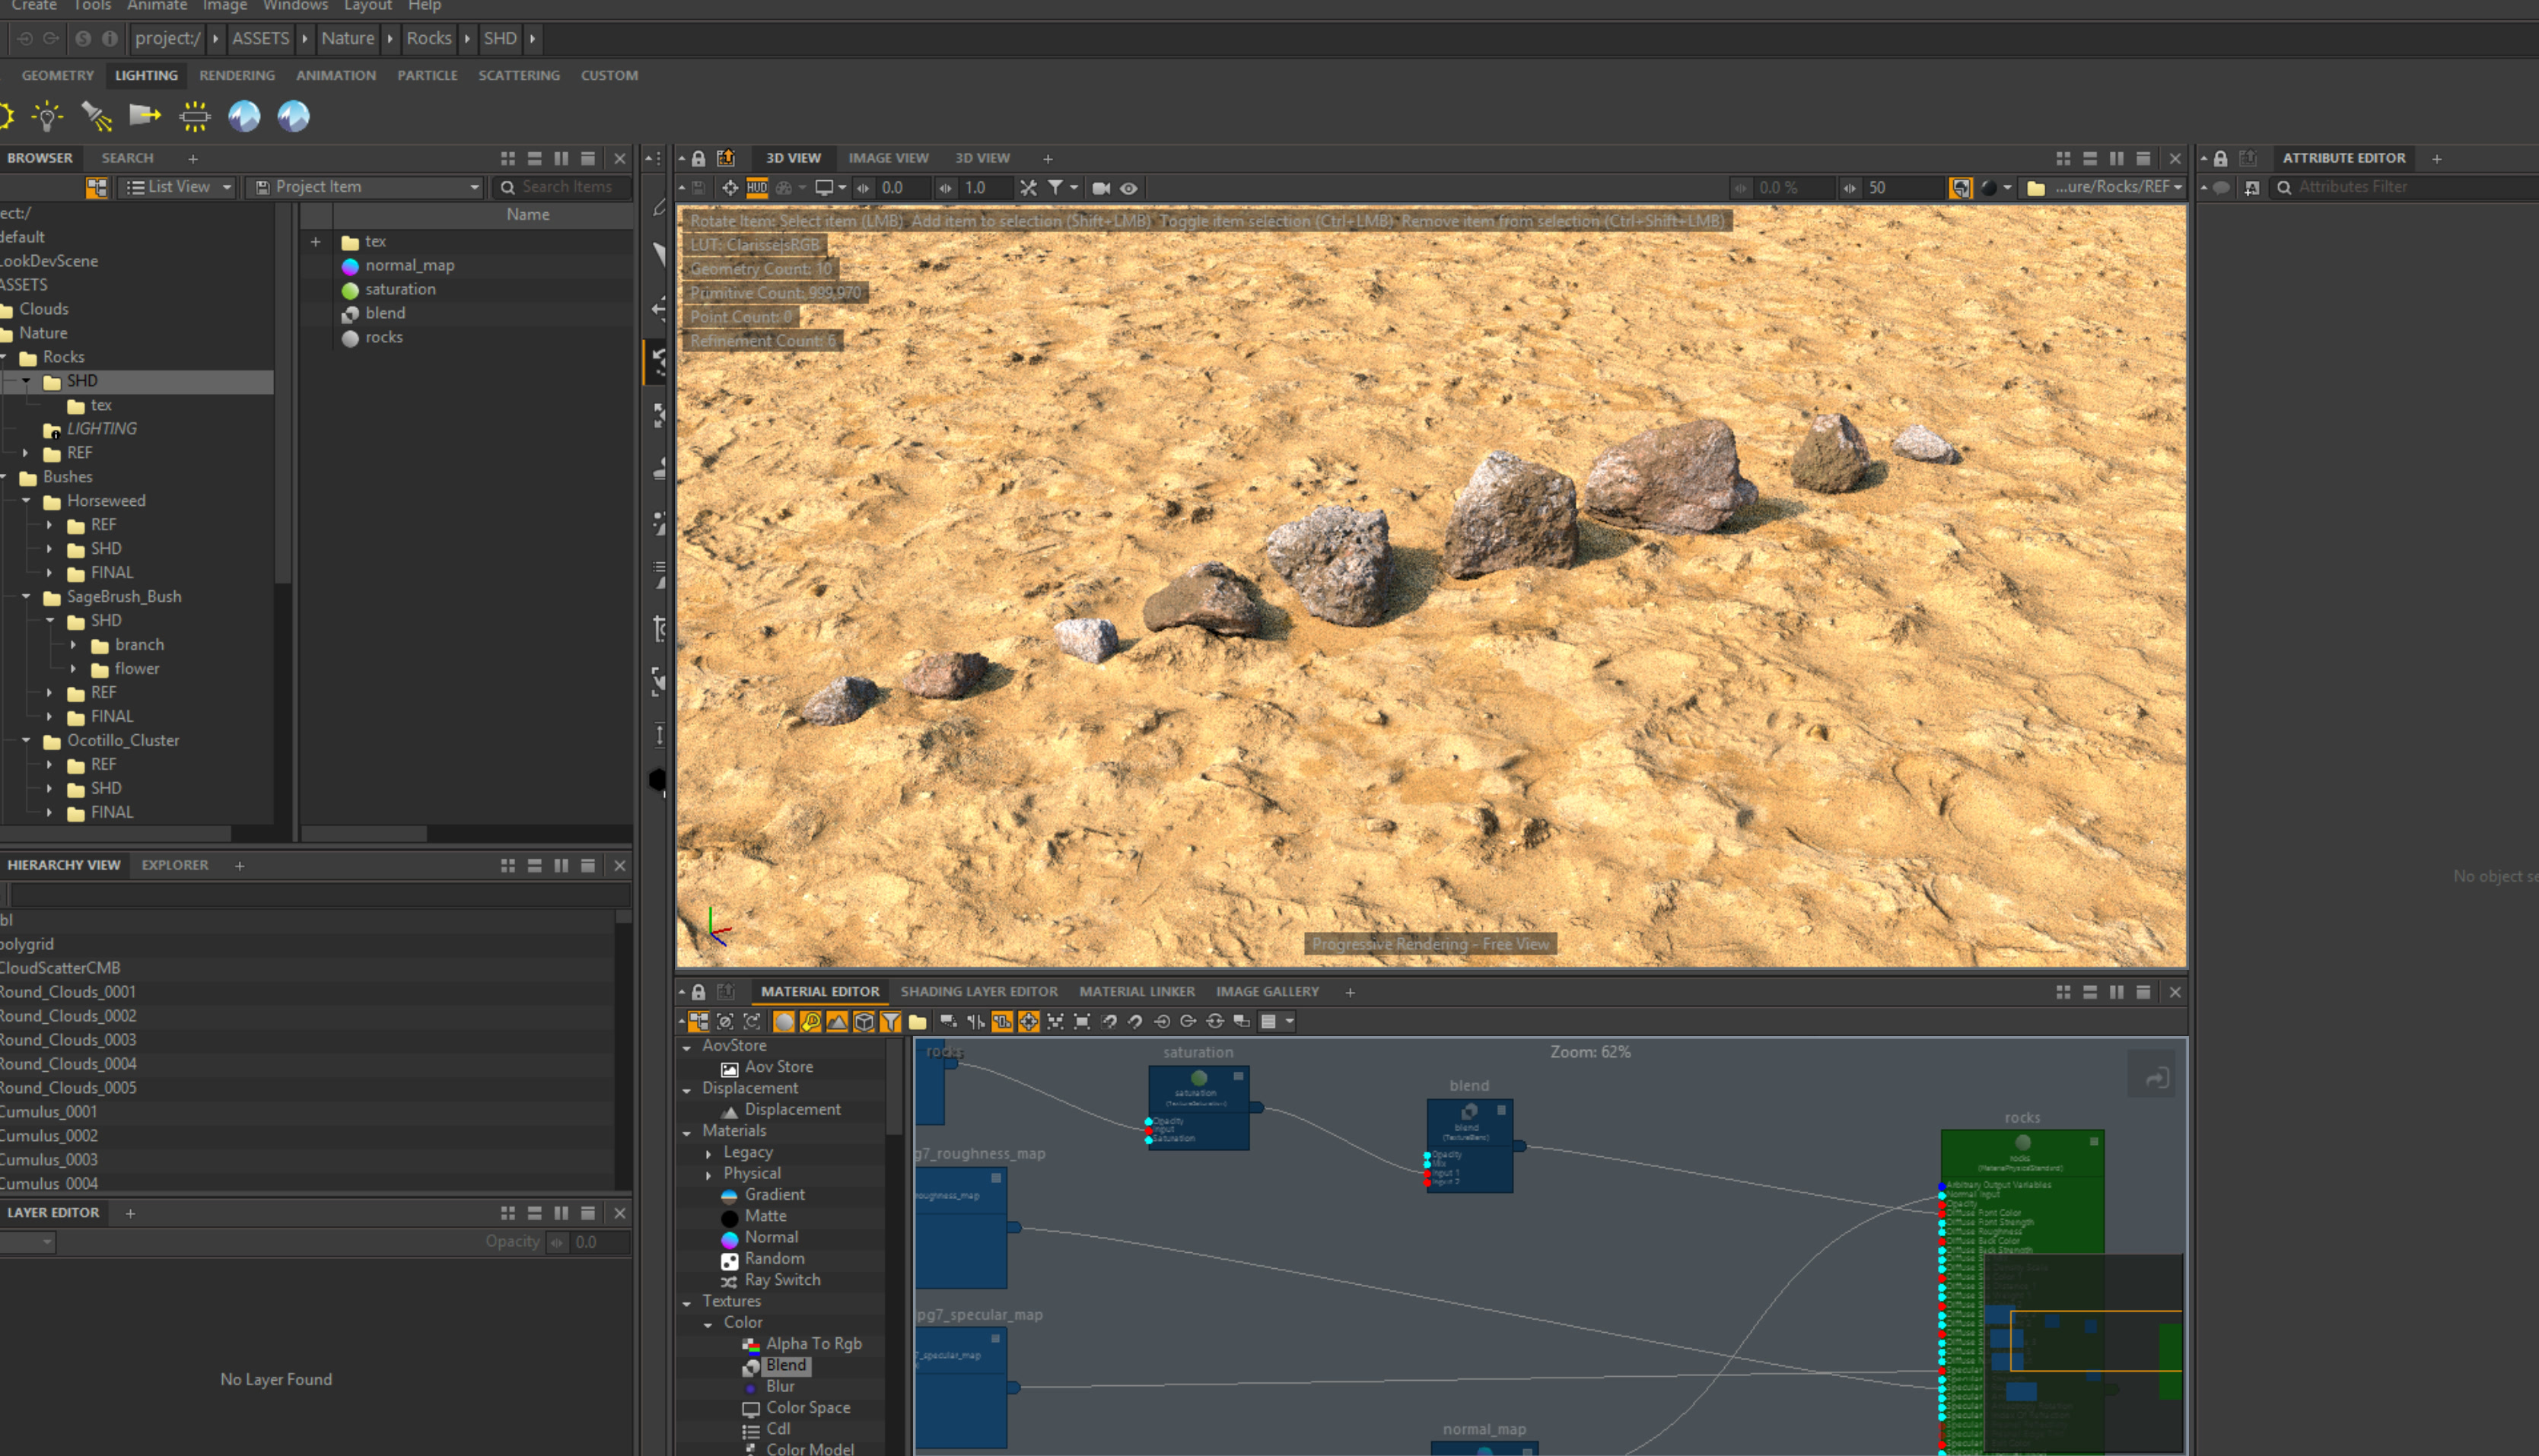The height and width of the screenshot is (1456, 2539).
Task: Open the Scattering shelf tab
Action: click(x=519, y=75)
